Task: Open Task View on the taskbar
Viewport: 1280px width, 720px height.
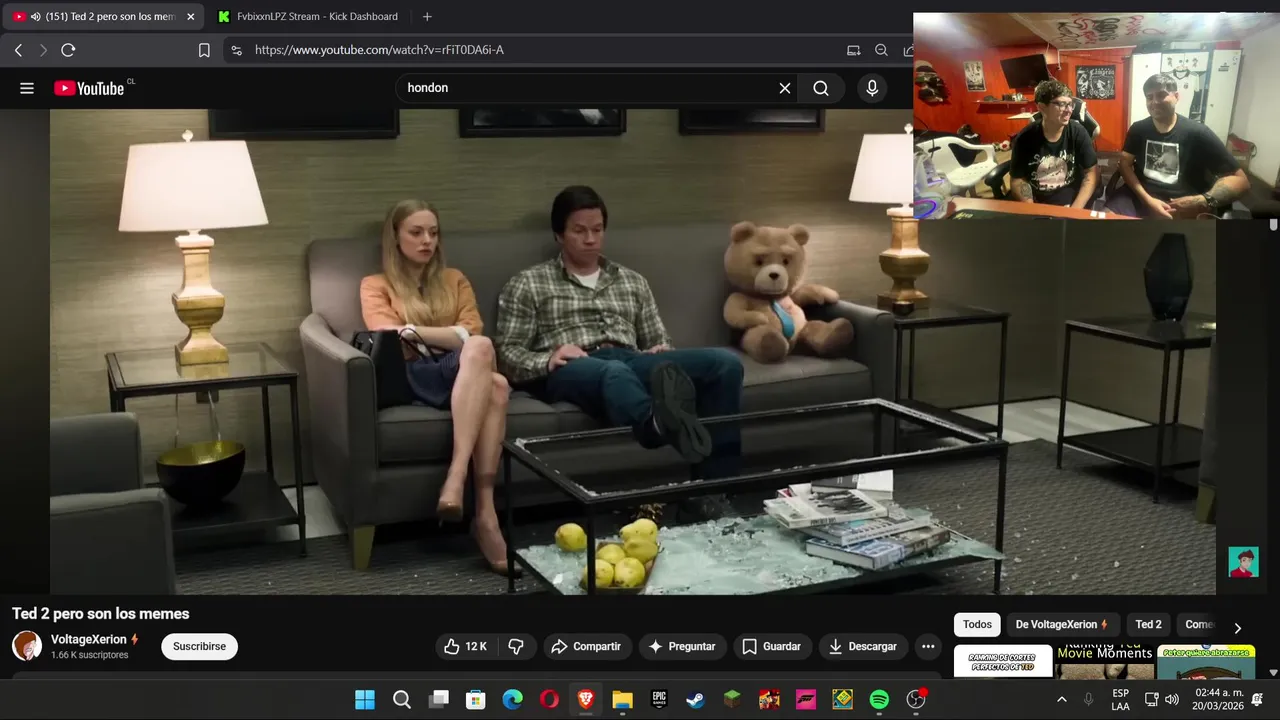Action: (438, 700)
